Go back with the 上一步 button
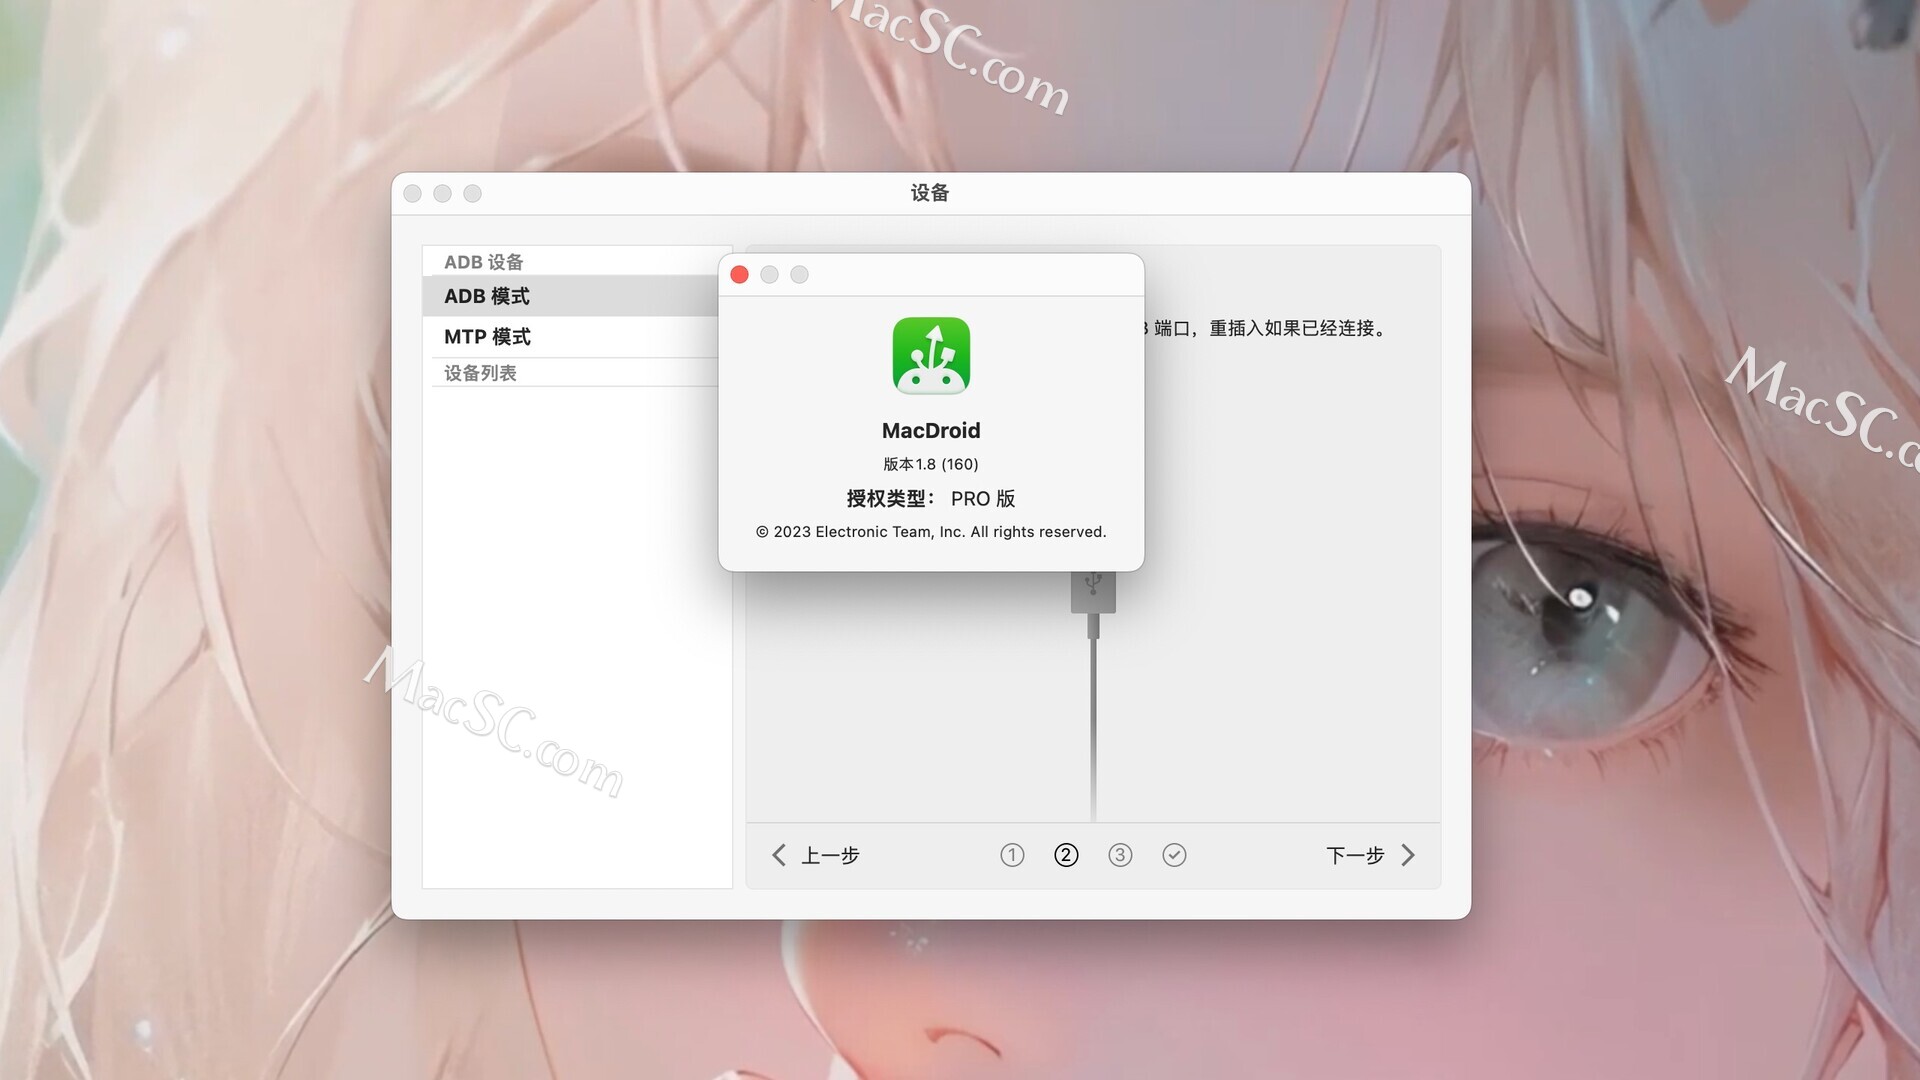1920x1080 pixels. click(815, 855)
